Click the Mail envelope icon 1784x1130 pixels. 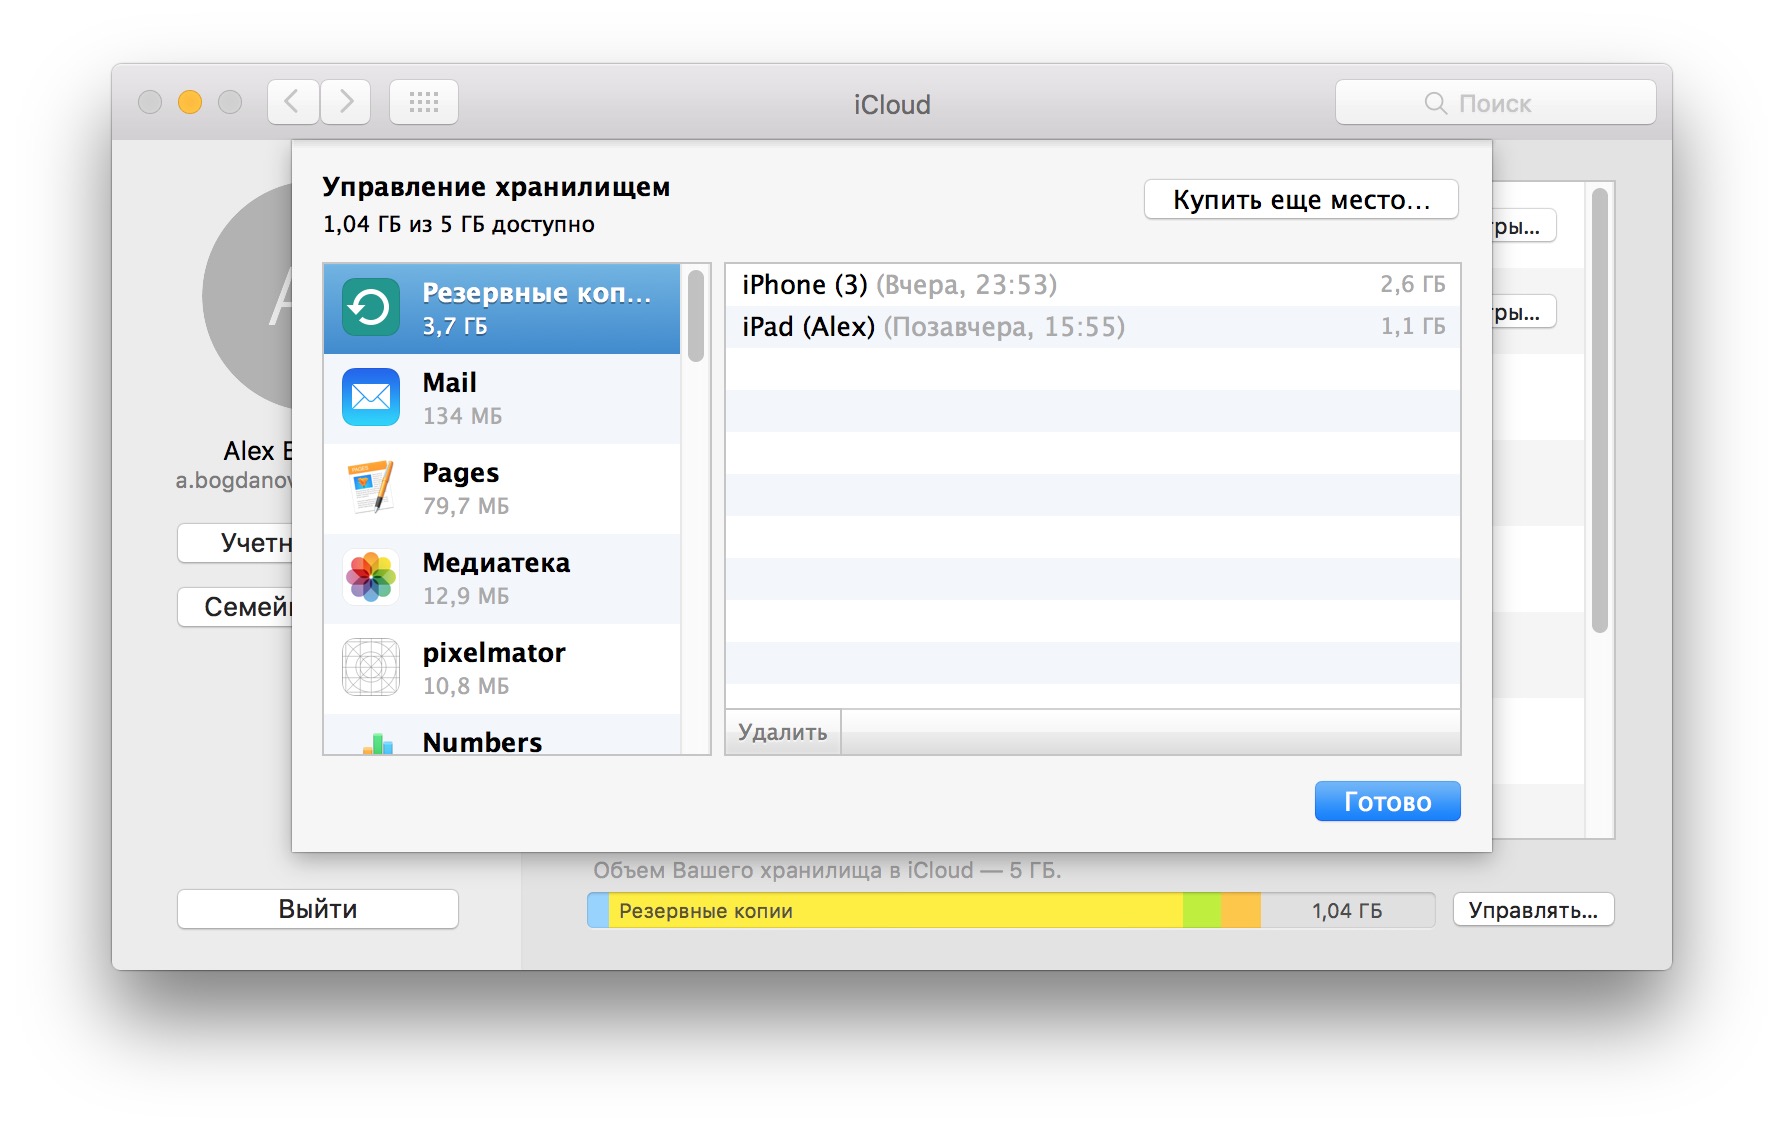(371, 398)
